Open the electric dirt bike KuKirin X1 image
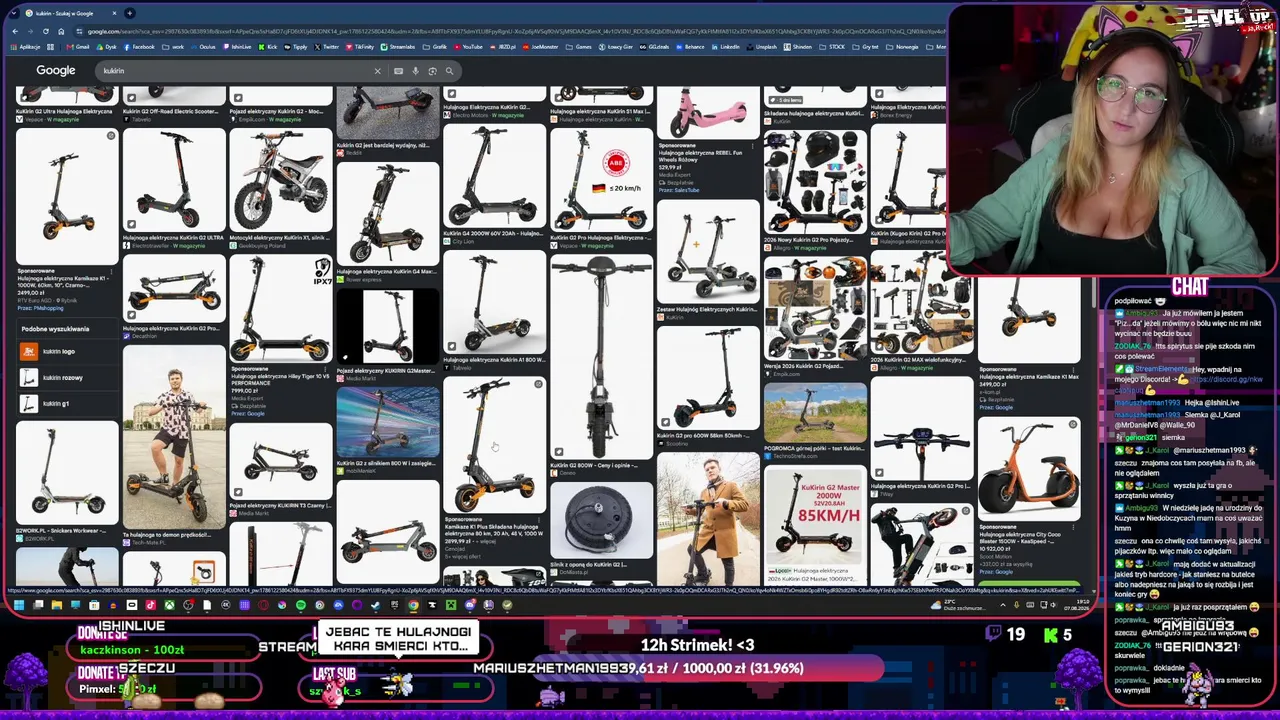 [x=281, y=180]
